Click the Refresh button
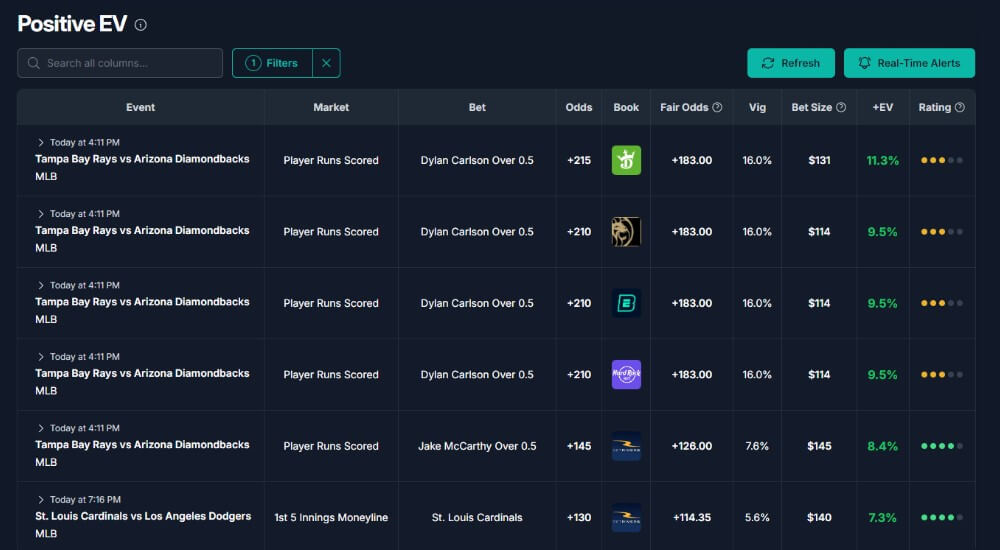 pyautogui.click(x=791, y=63)
